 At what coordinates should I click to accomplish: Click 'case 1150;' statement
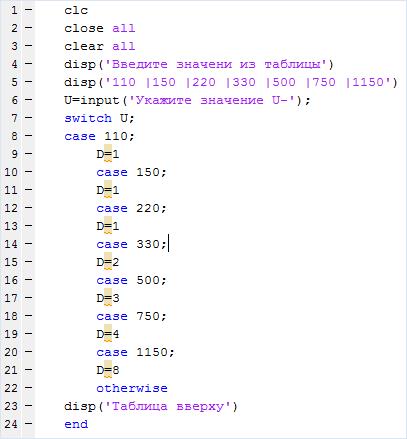135,352
